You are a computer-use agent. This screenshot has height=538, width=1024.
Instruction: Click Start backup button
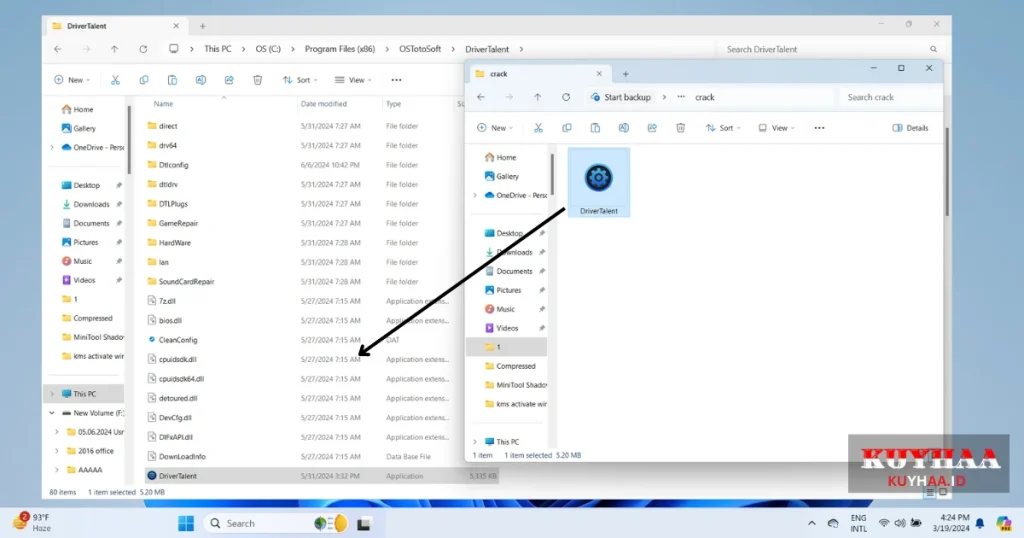tap(620, 97)
